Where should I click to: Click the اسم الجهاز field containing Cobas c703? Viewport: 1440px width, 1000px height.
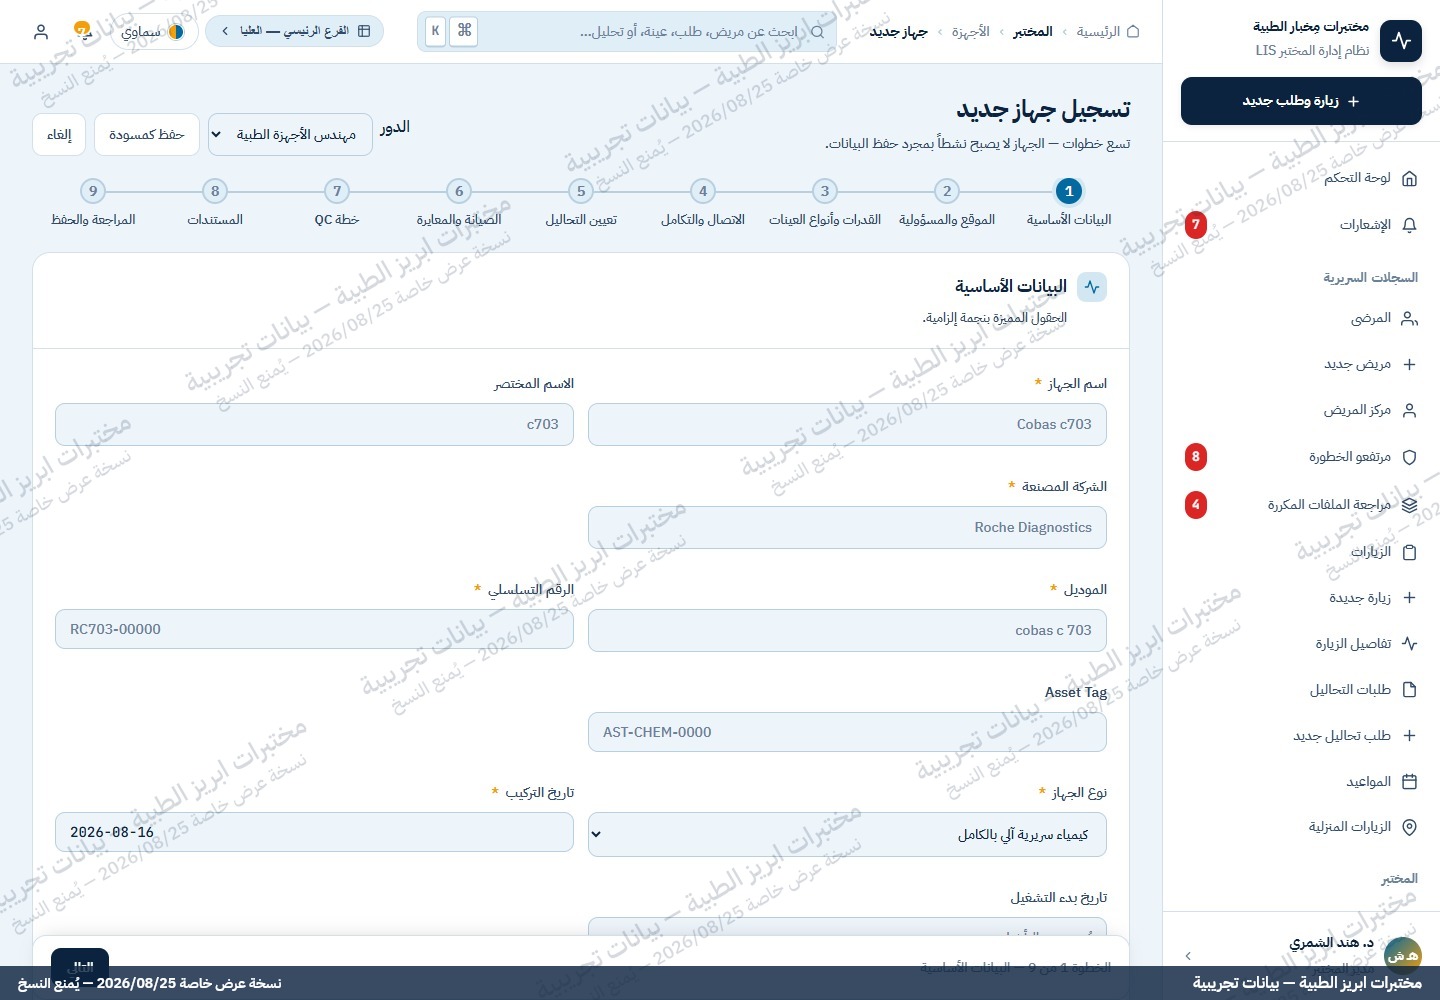(x=847, y=424)
